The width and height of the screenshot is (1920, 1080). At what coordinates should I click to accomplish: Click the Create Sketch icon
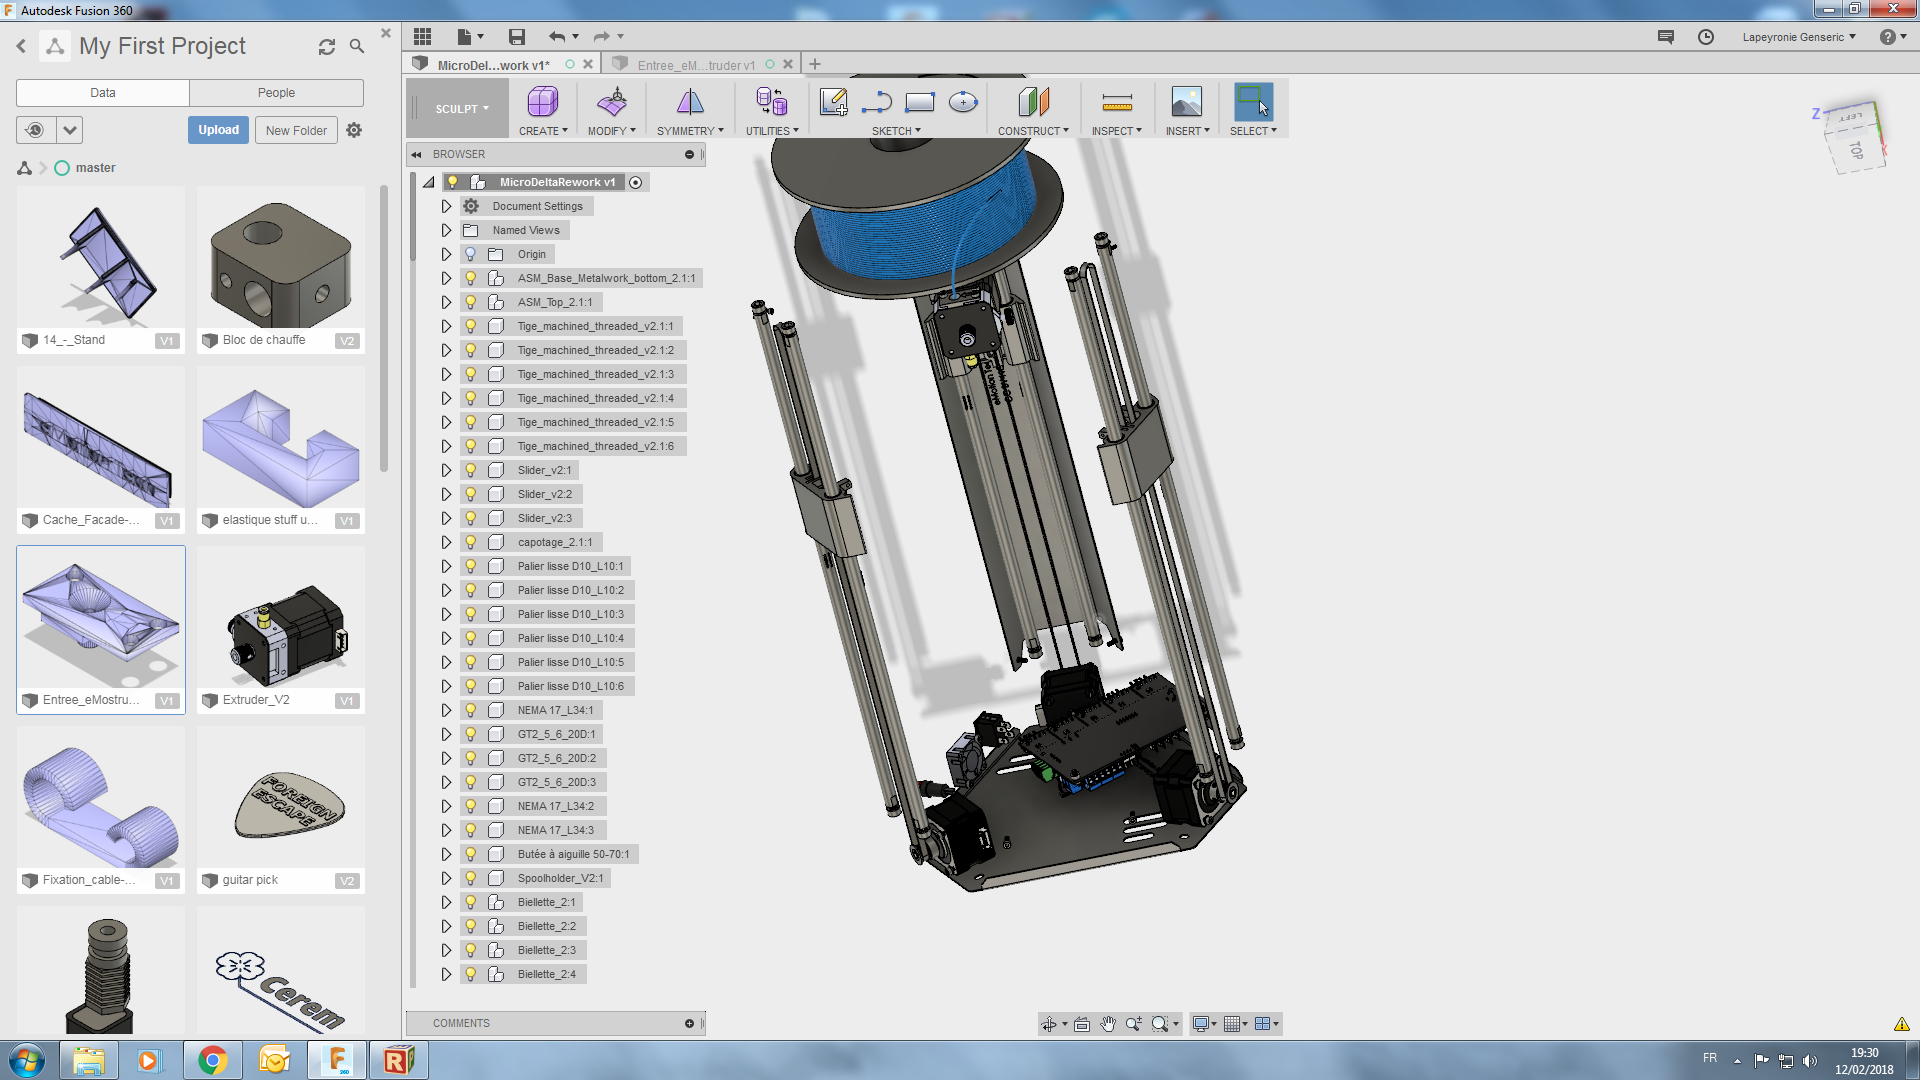click(833, 102)
